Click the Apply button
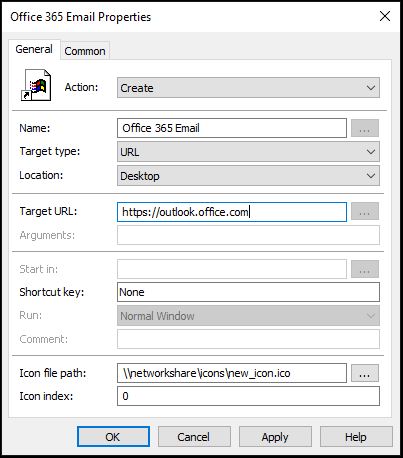This screenshot has height=458, width=403. [275, 437]
